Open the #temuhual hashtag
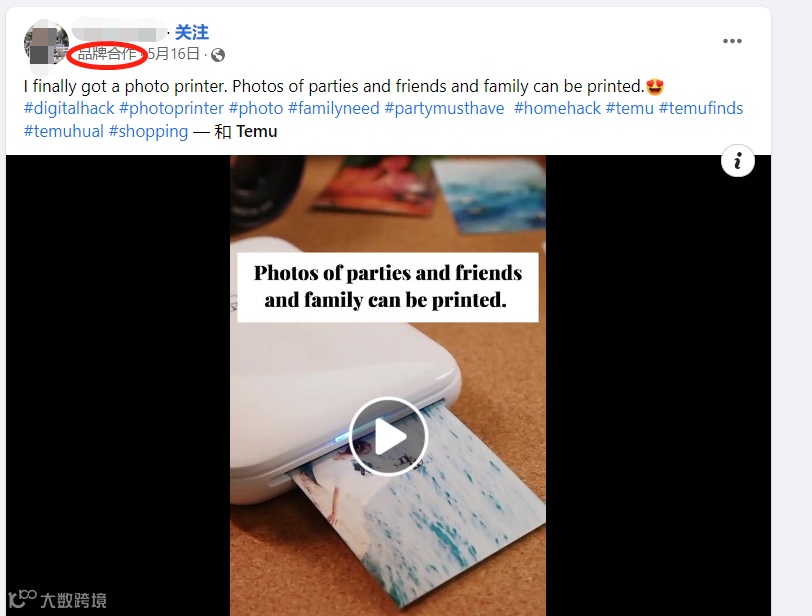Screen dimensions: 812x616 [64, 131]
